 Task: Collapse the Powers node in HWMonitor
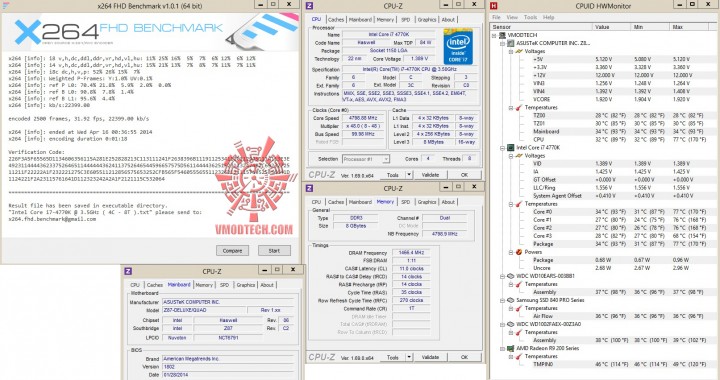[x=511, y=252]
